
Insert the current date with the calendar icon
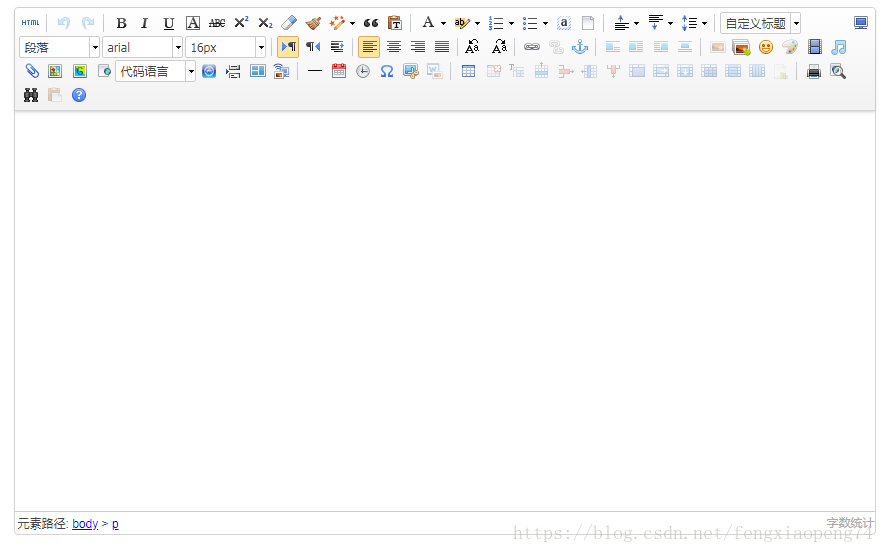(339, 71)
